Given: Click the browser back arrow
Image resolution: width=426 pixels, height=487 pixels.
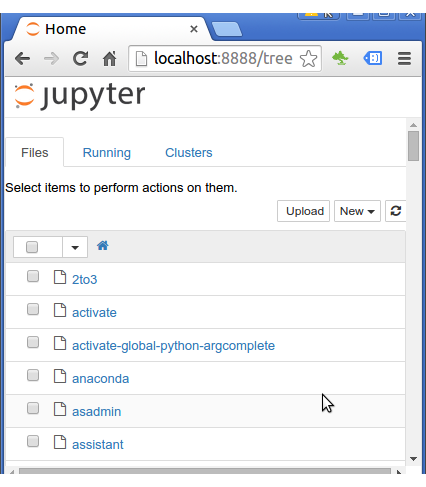Looking at the screenshot, I should pyautogui.click(x=23, y=59).
